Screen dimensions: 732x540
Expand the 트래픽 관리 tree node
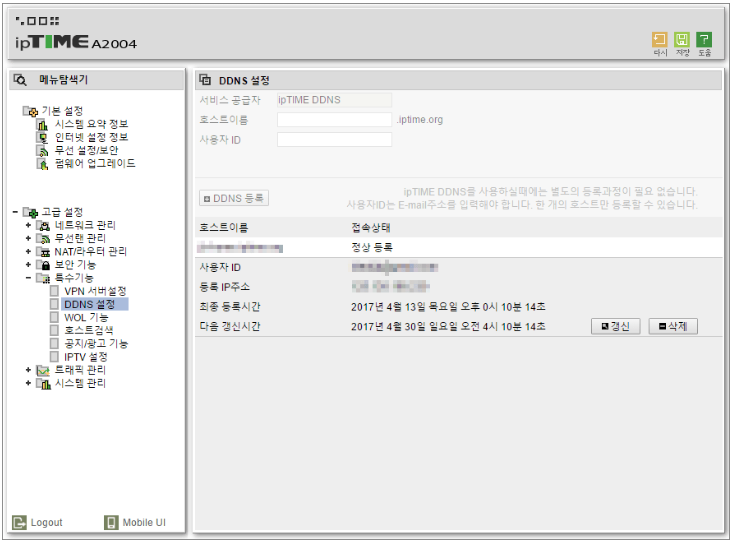click(x=28, y=370)
